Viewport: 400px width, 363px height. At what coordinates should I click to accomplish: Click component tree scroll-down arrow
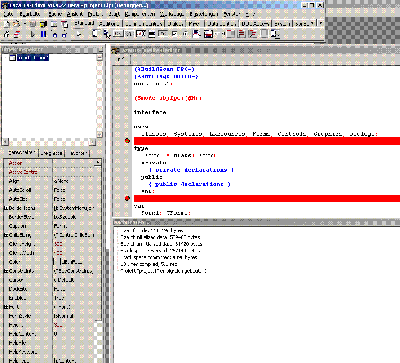tap(99, 134)
